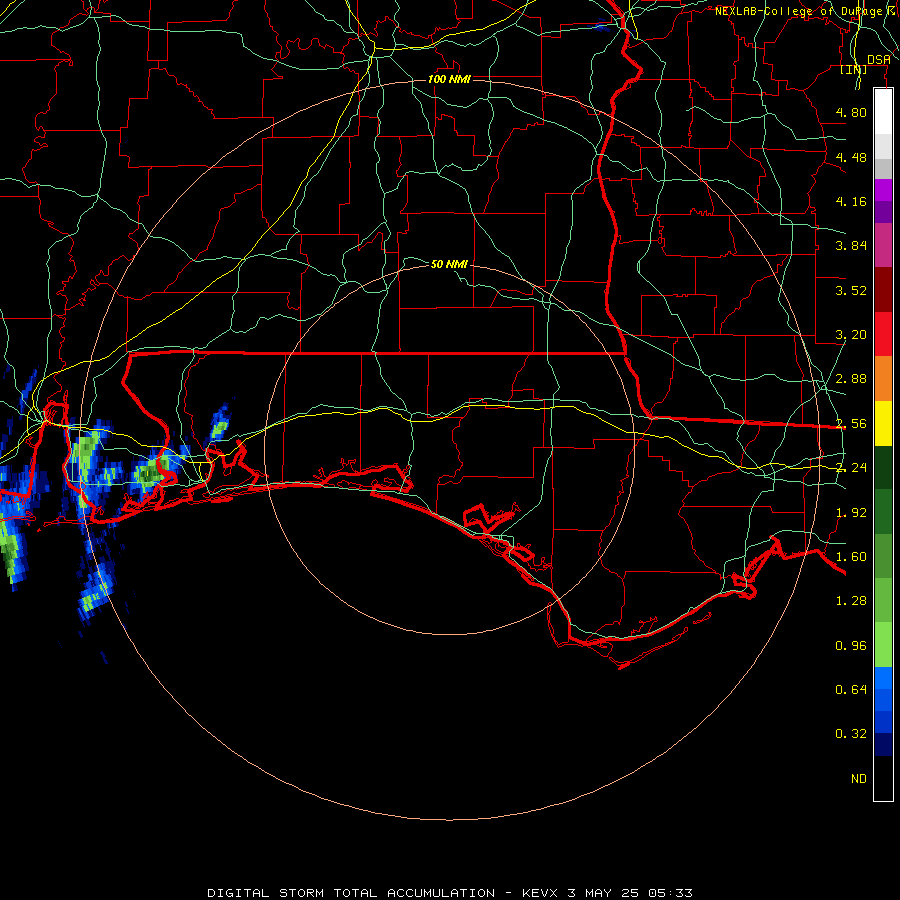This screenshot has height=900, width=900.
Task: Click the NEXLAB-College of DuPage credit text
Action: pos(807,11)
